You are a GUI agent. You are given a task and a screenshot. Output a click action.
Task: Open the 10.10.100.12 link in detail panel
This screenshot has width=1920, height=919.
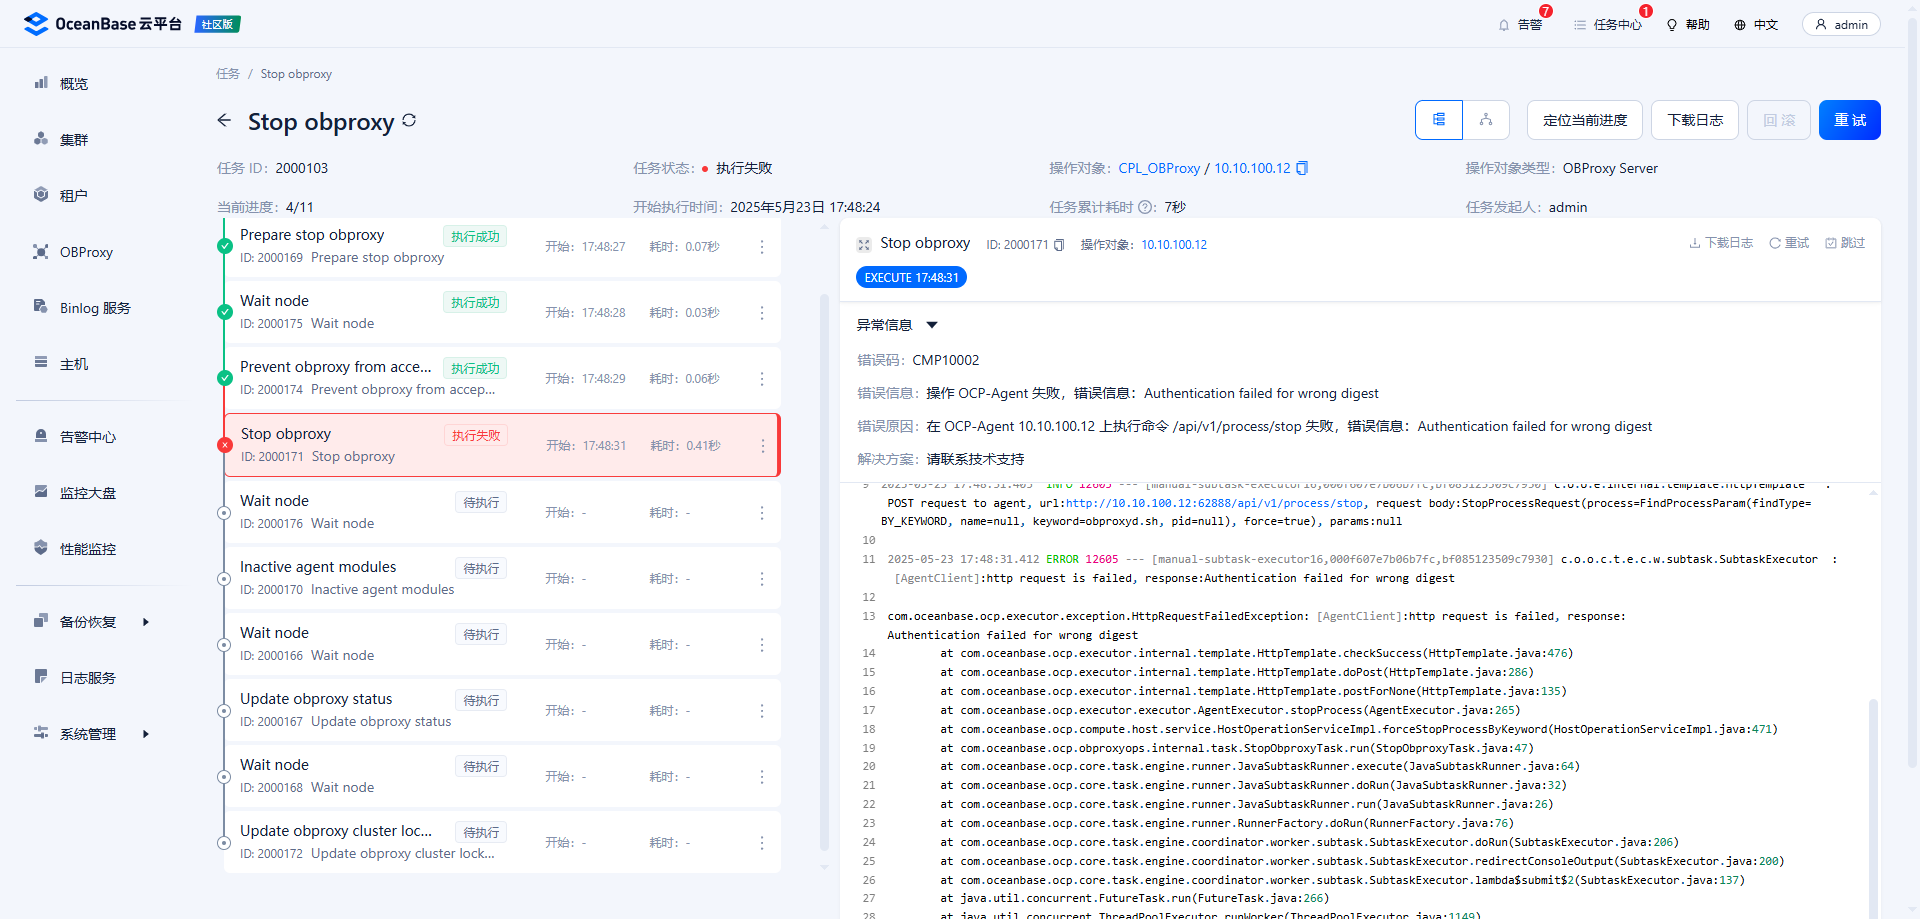click(1174, 245)
